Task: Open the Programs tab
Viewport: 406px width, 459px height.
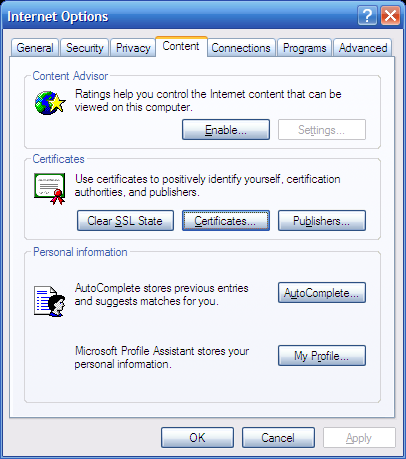Action: 305,48
